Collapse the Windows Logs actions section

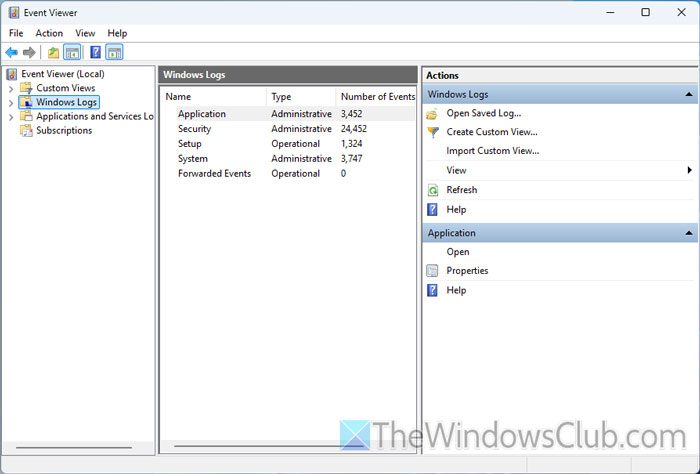(x=689, y=95)
